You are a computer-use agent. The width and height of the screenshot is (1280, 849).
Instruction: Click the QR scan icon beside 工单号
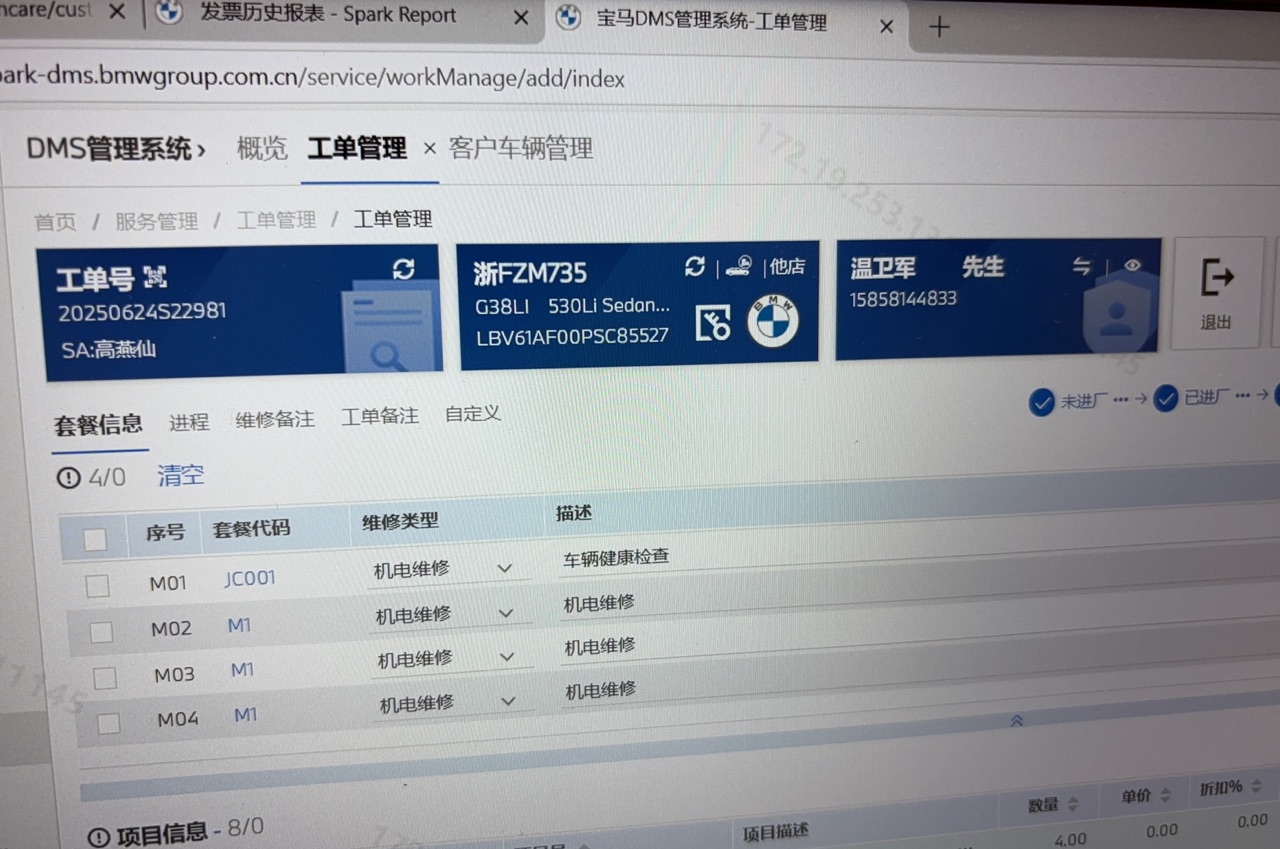tap(155, 277)
